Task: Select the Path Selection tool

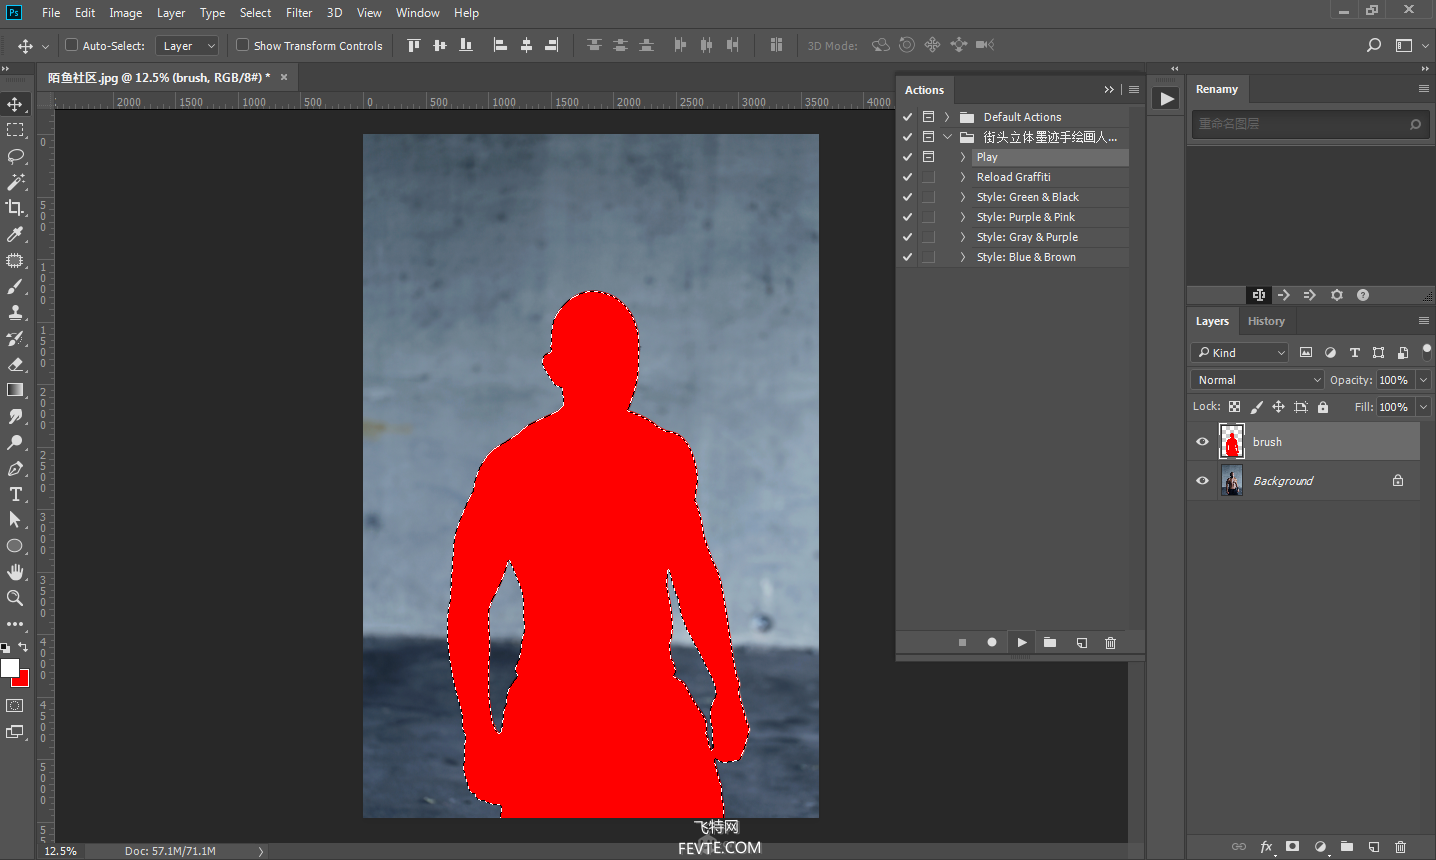Action: click(15, 520)
